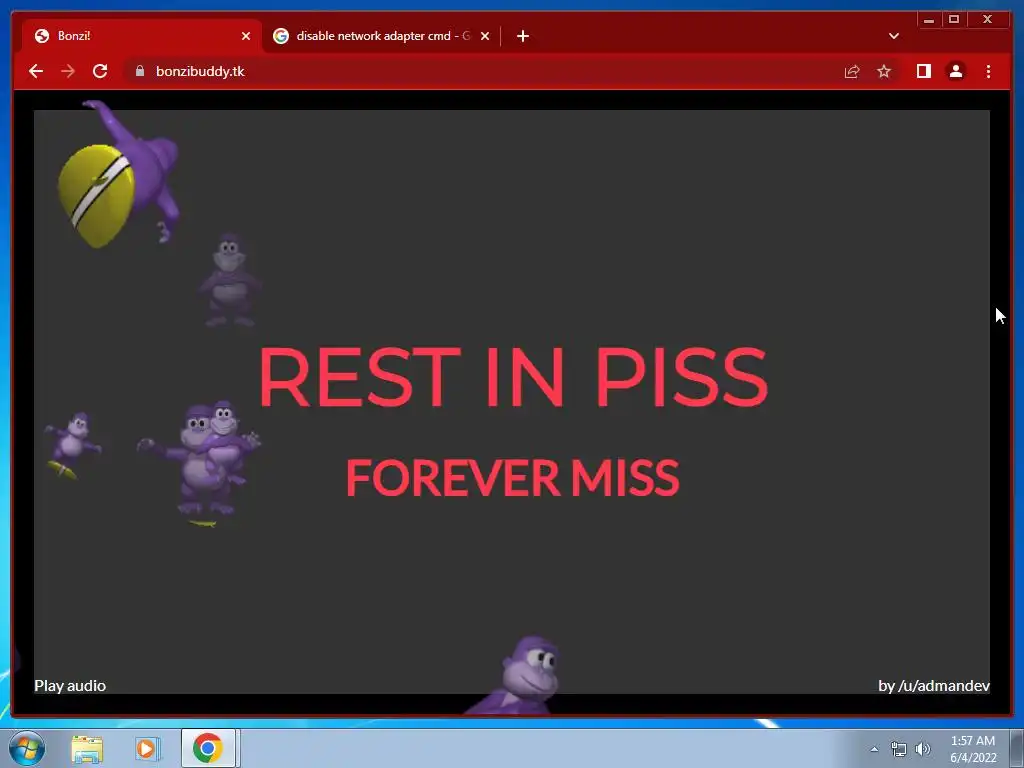
Task: Close the Bonzi! tab
Action: pos(246,36)
